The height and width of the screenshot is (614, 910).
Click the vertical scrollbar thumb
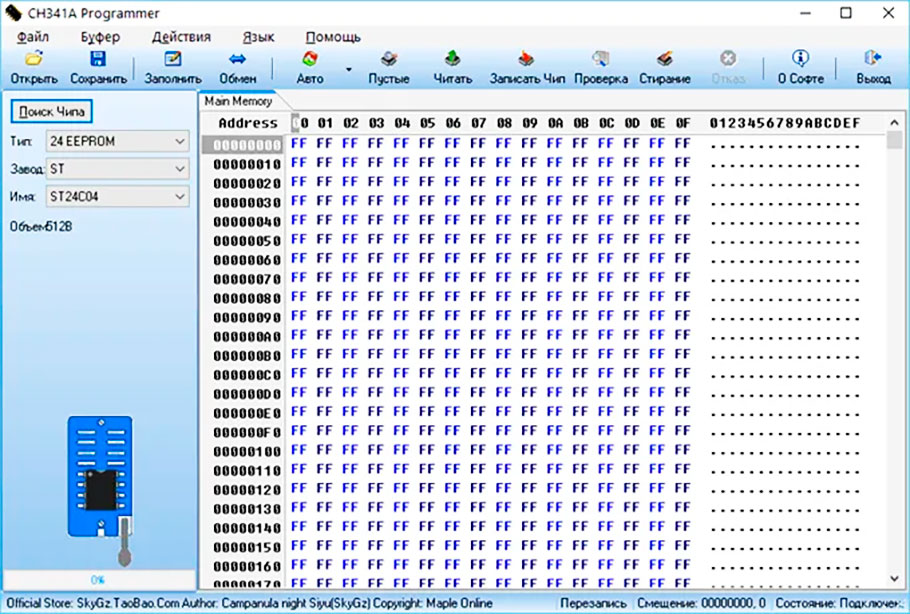894,140
